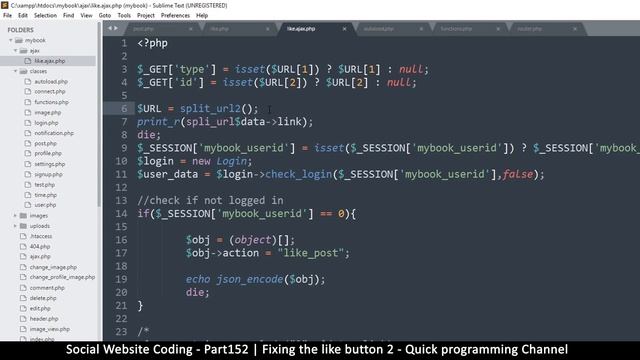The image size is (640, 360).
Task: Open user.php in the sidebar
Action: (x=45, y=205)
